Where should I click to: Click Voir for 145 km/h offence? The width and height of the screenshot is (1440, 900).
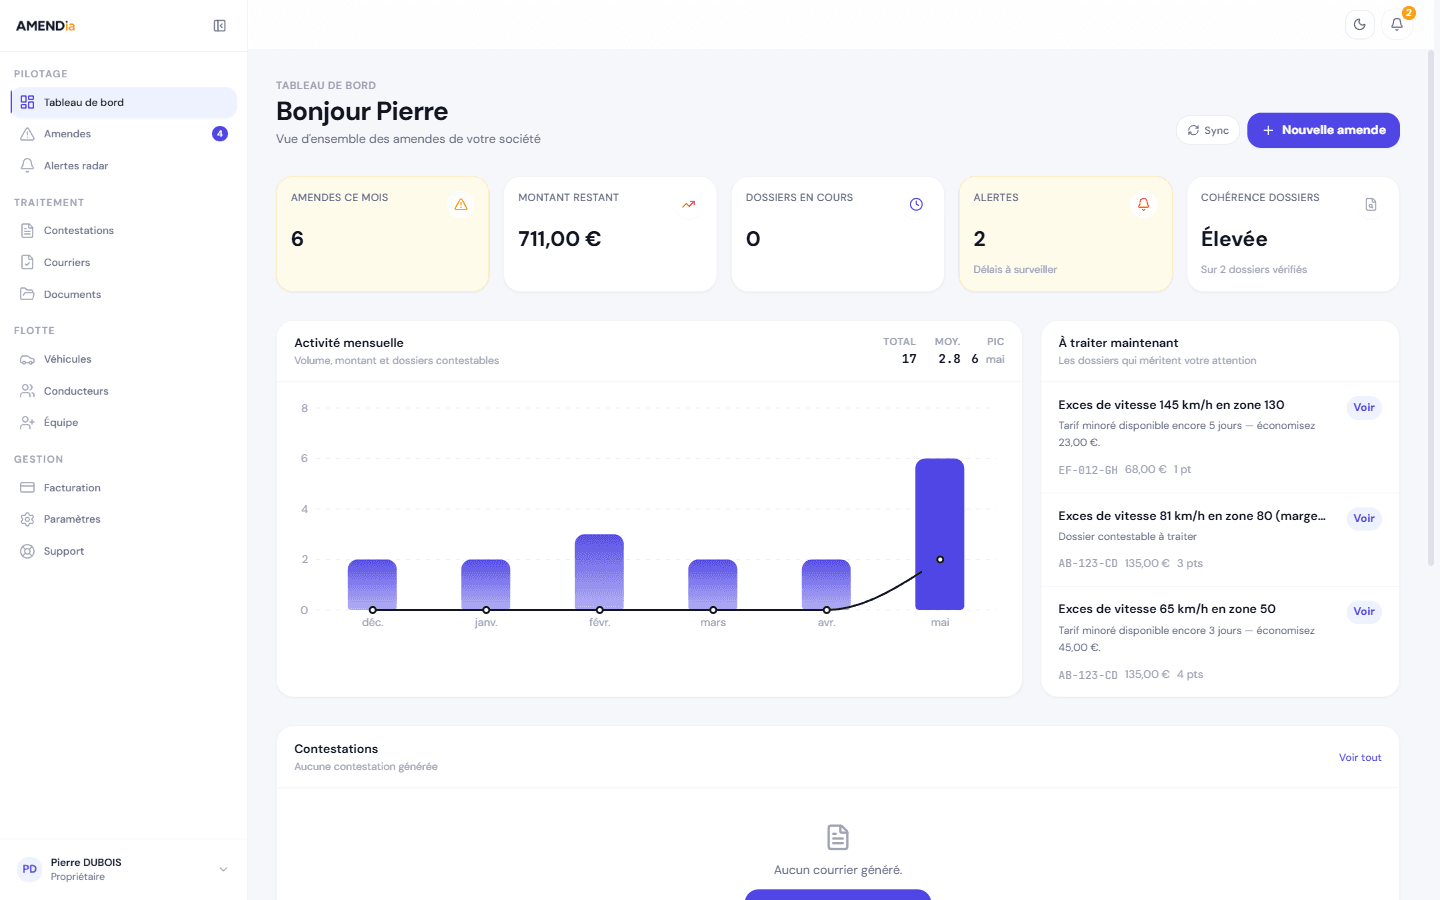coord(1364,407)
